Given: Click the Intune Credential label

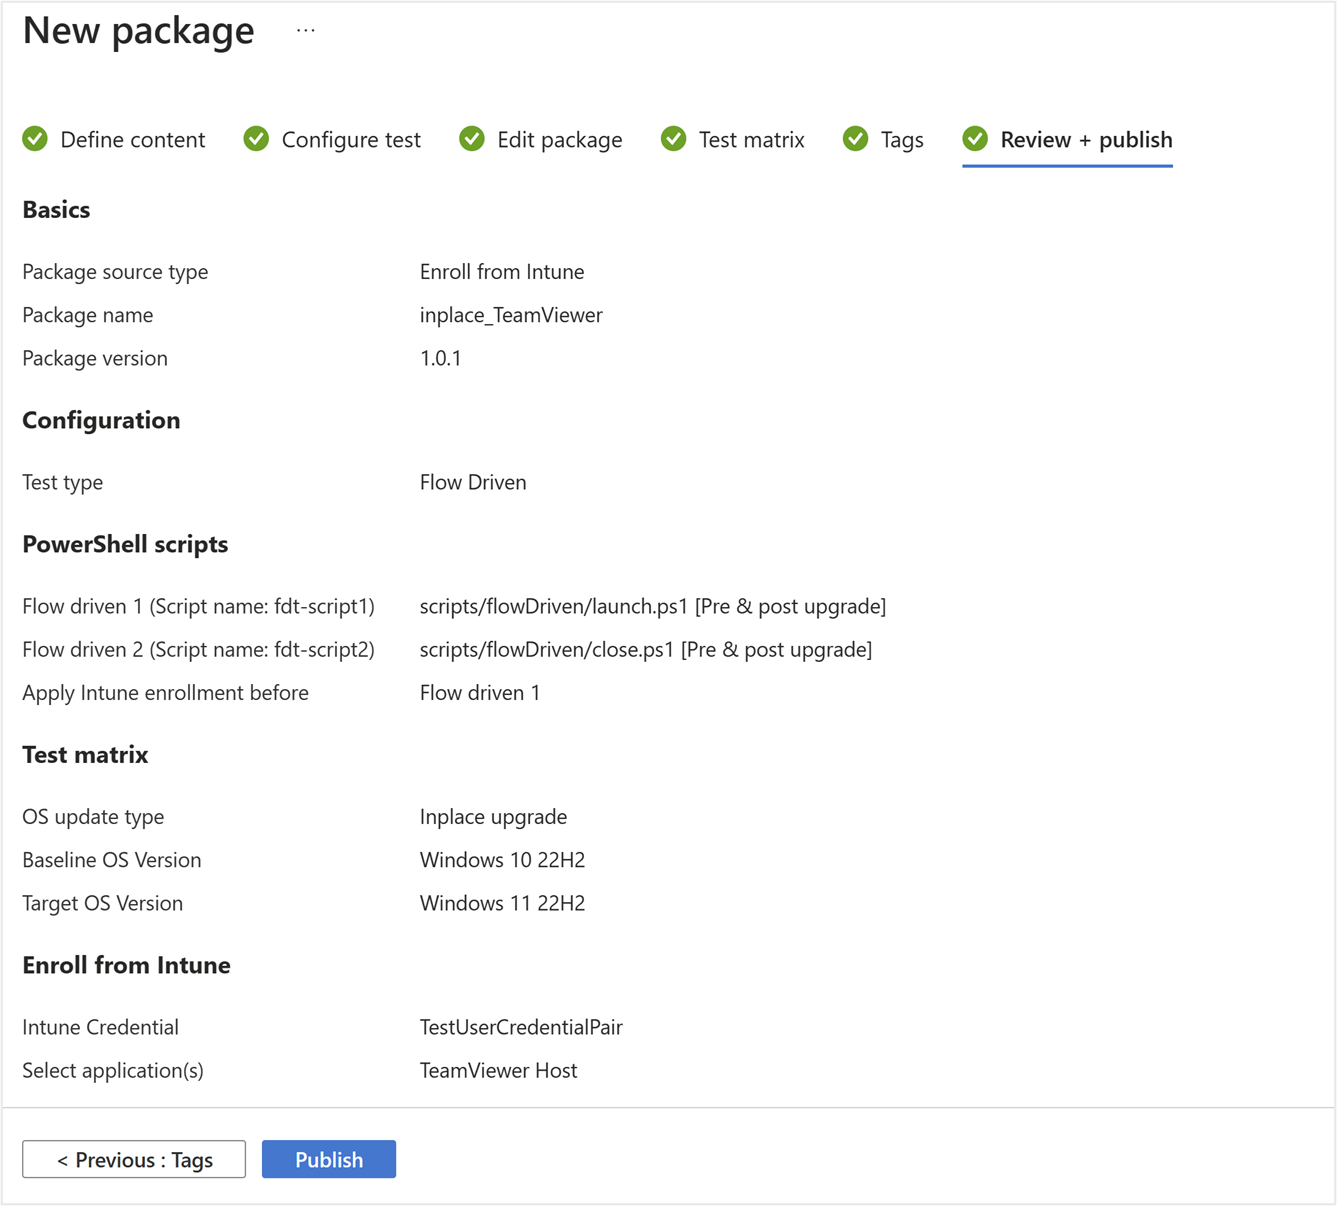Looking at the screenshot, I should tap(101, 1027).
